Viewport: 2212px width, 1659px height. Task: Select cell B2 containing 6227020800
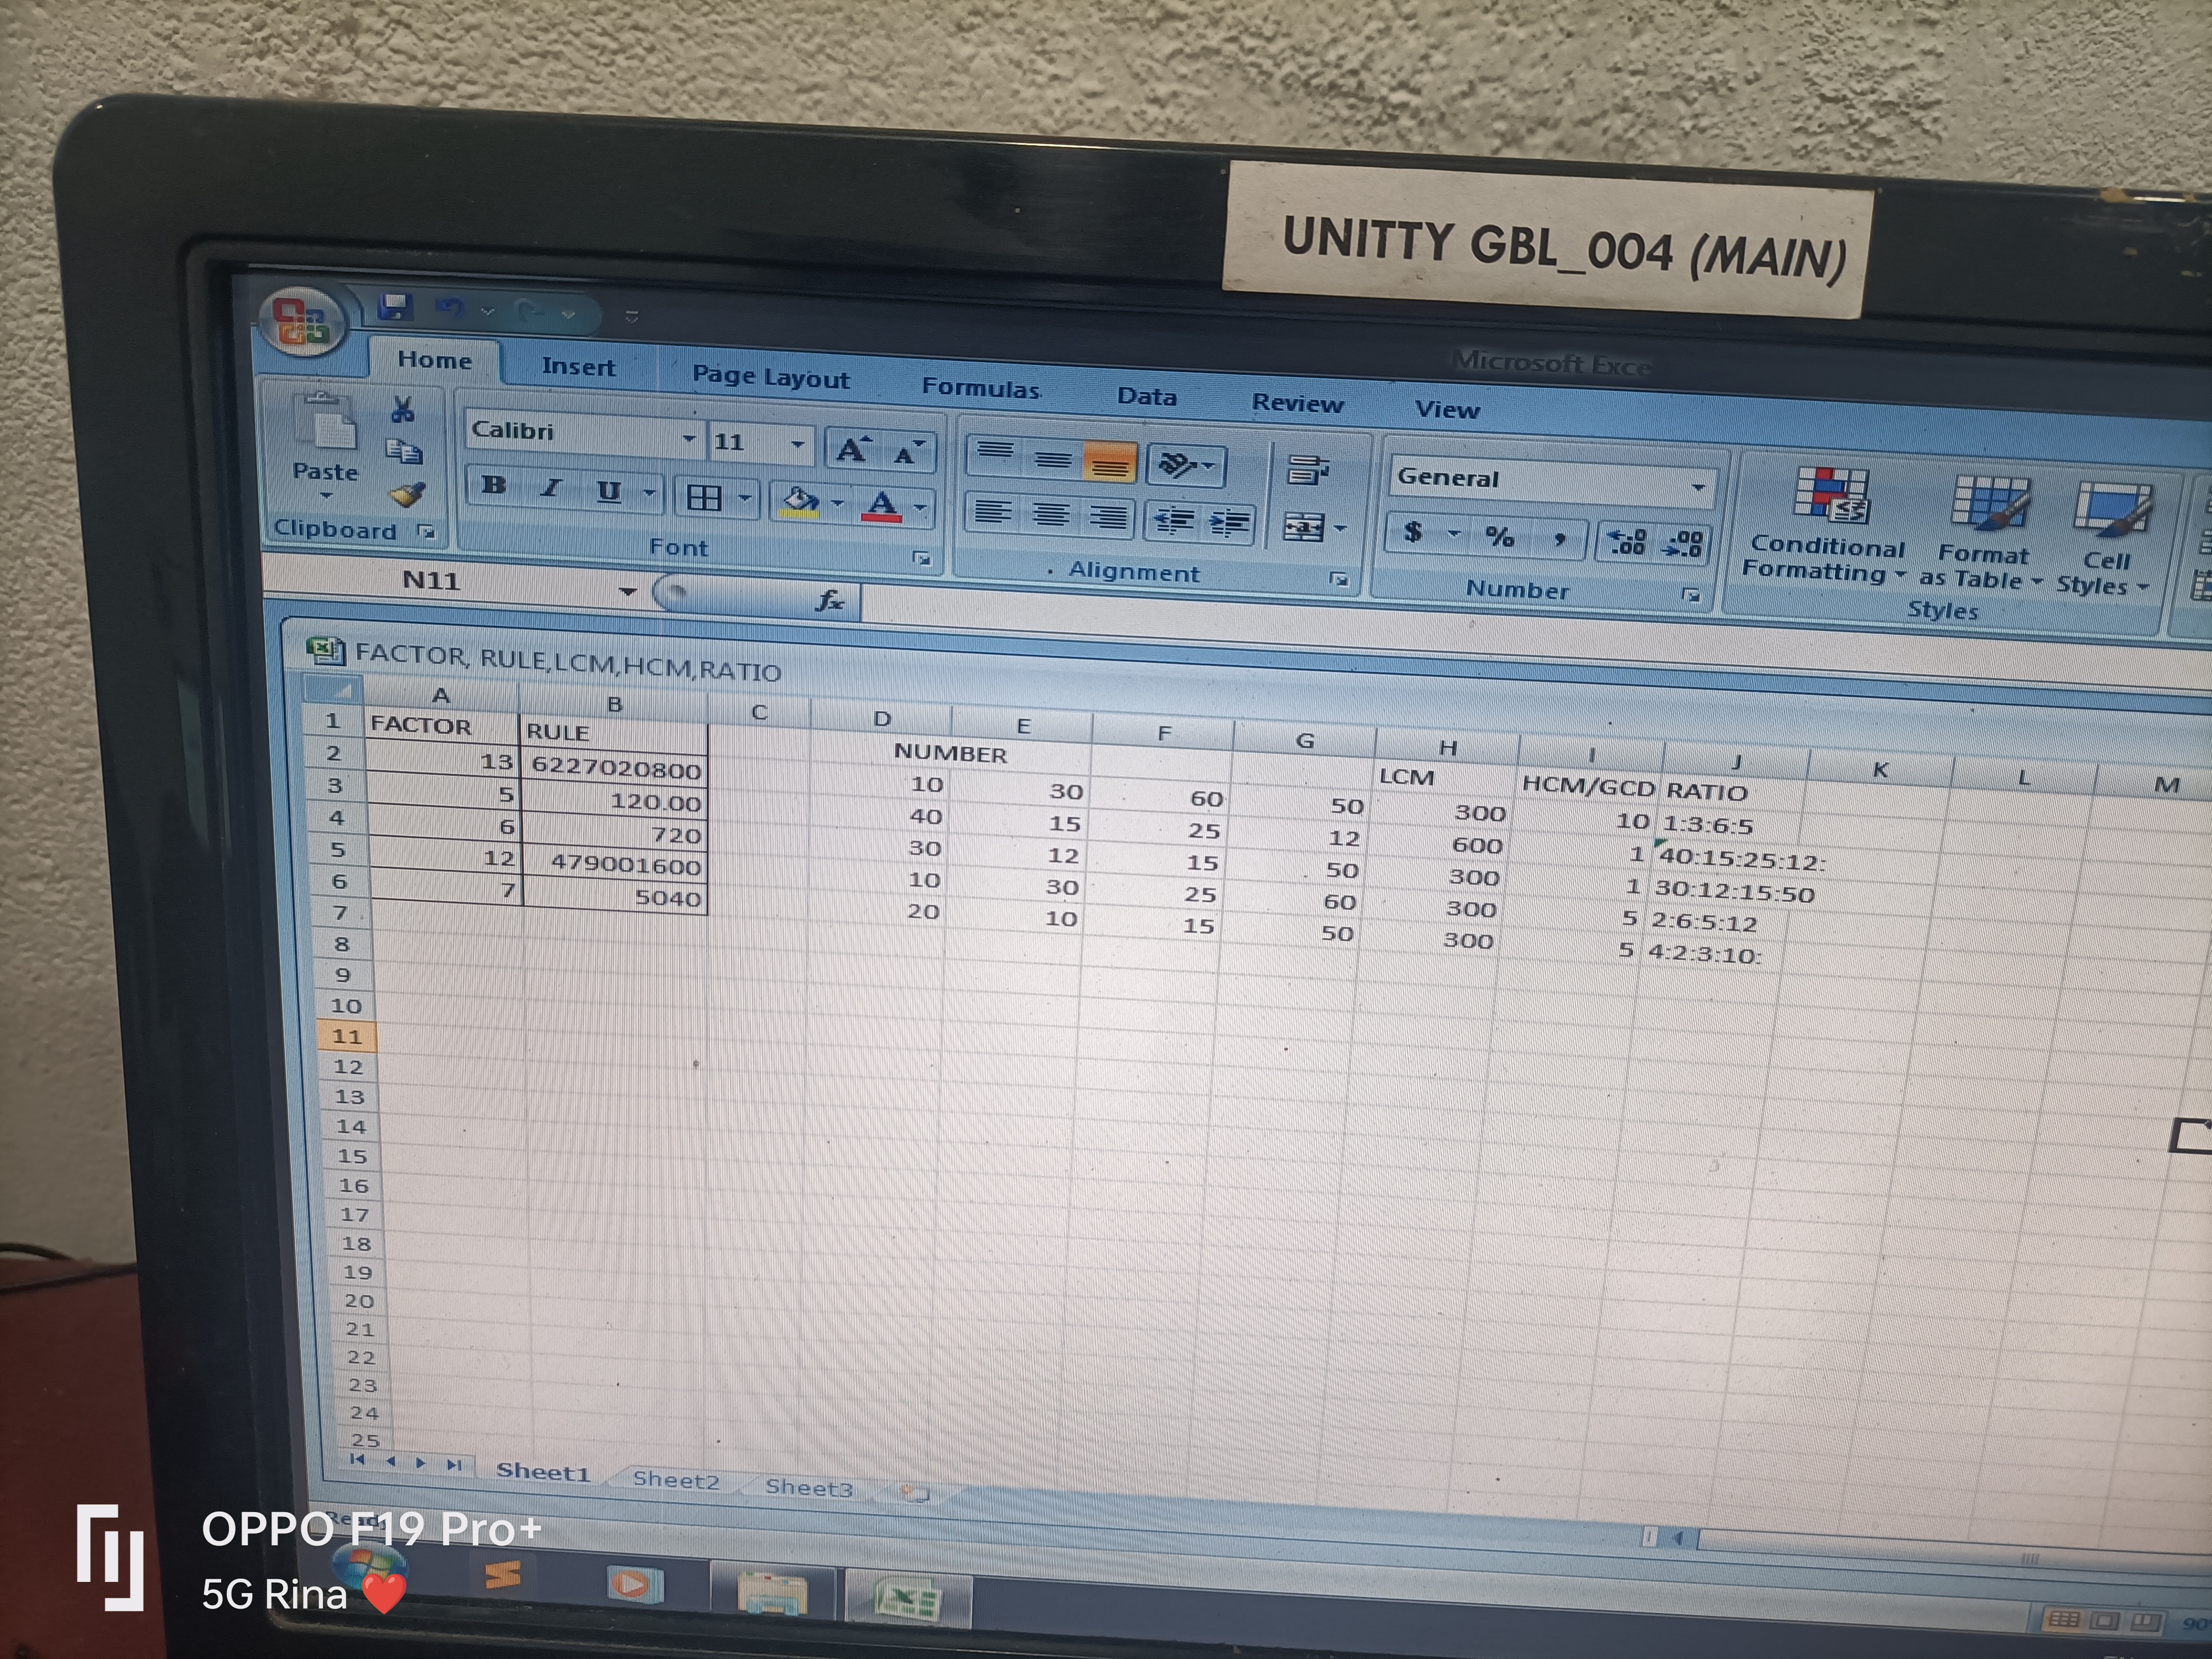615,768
